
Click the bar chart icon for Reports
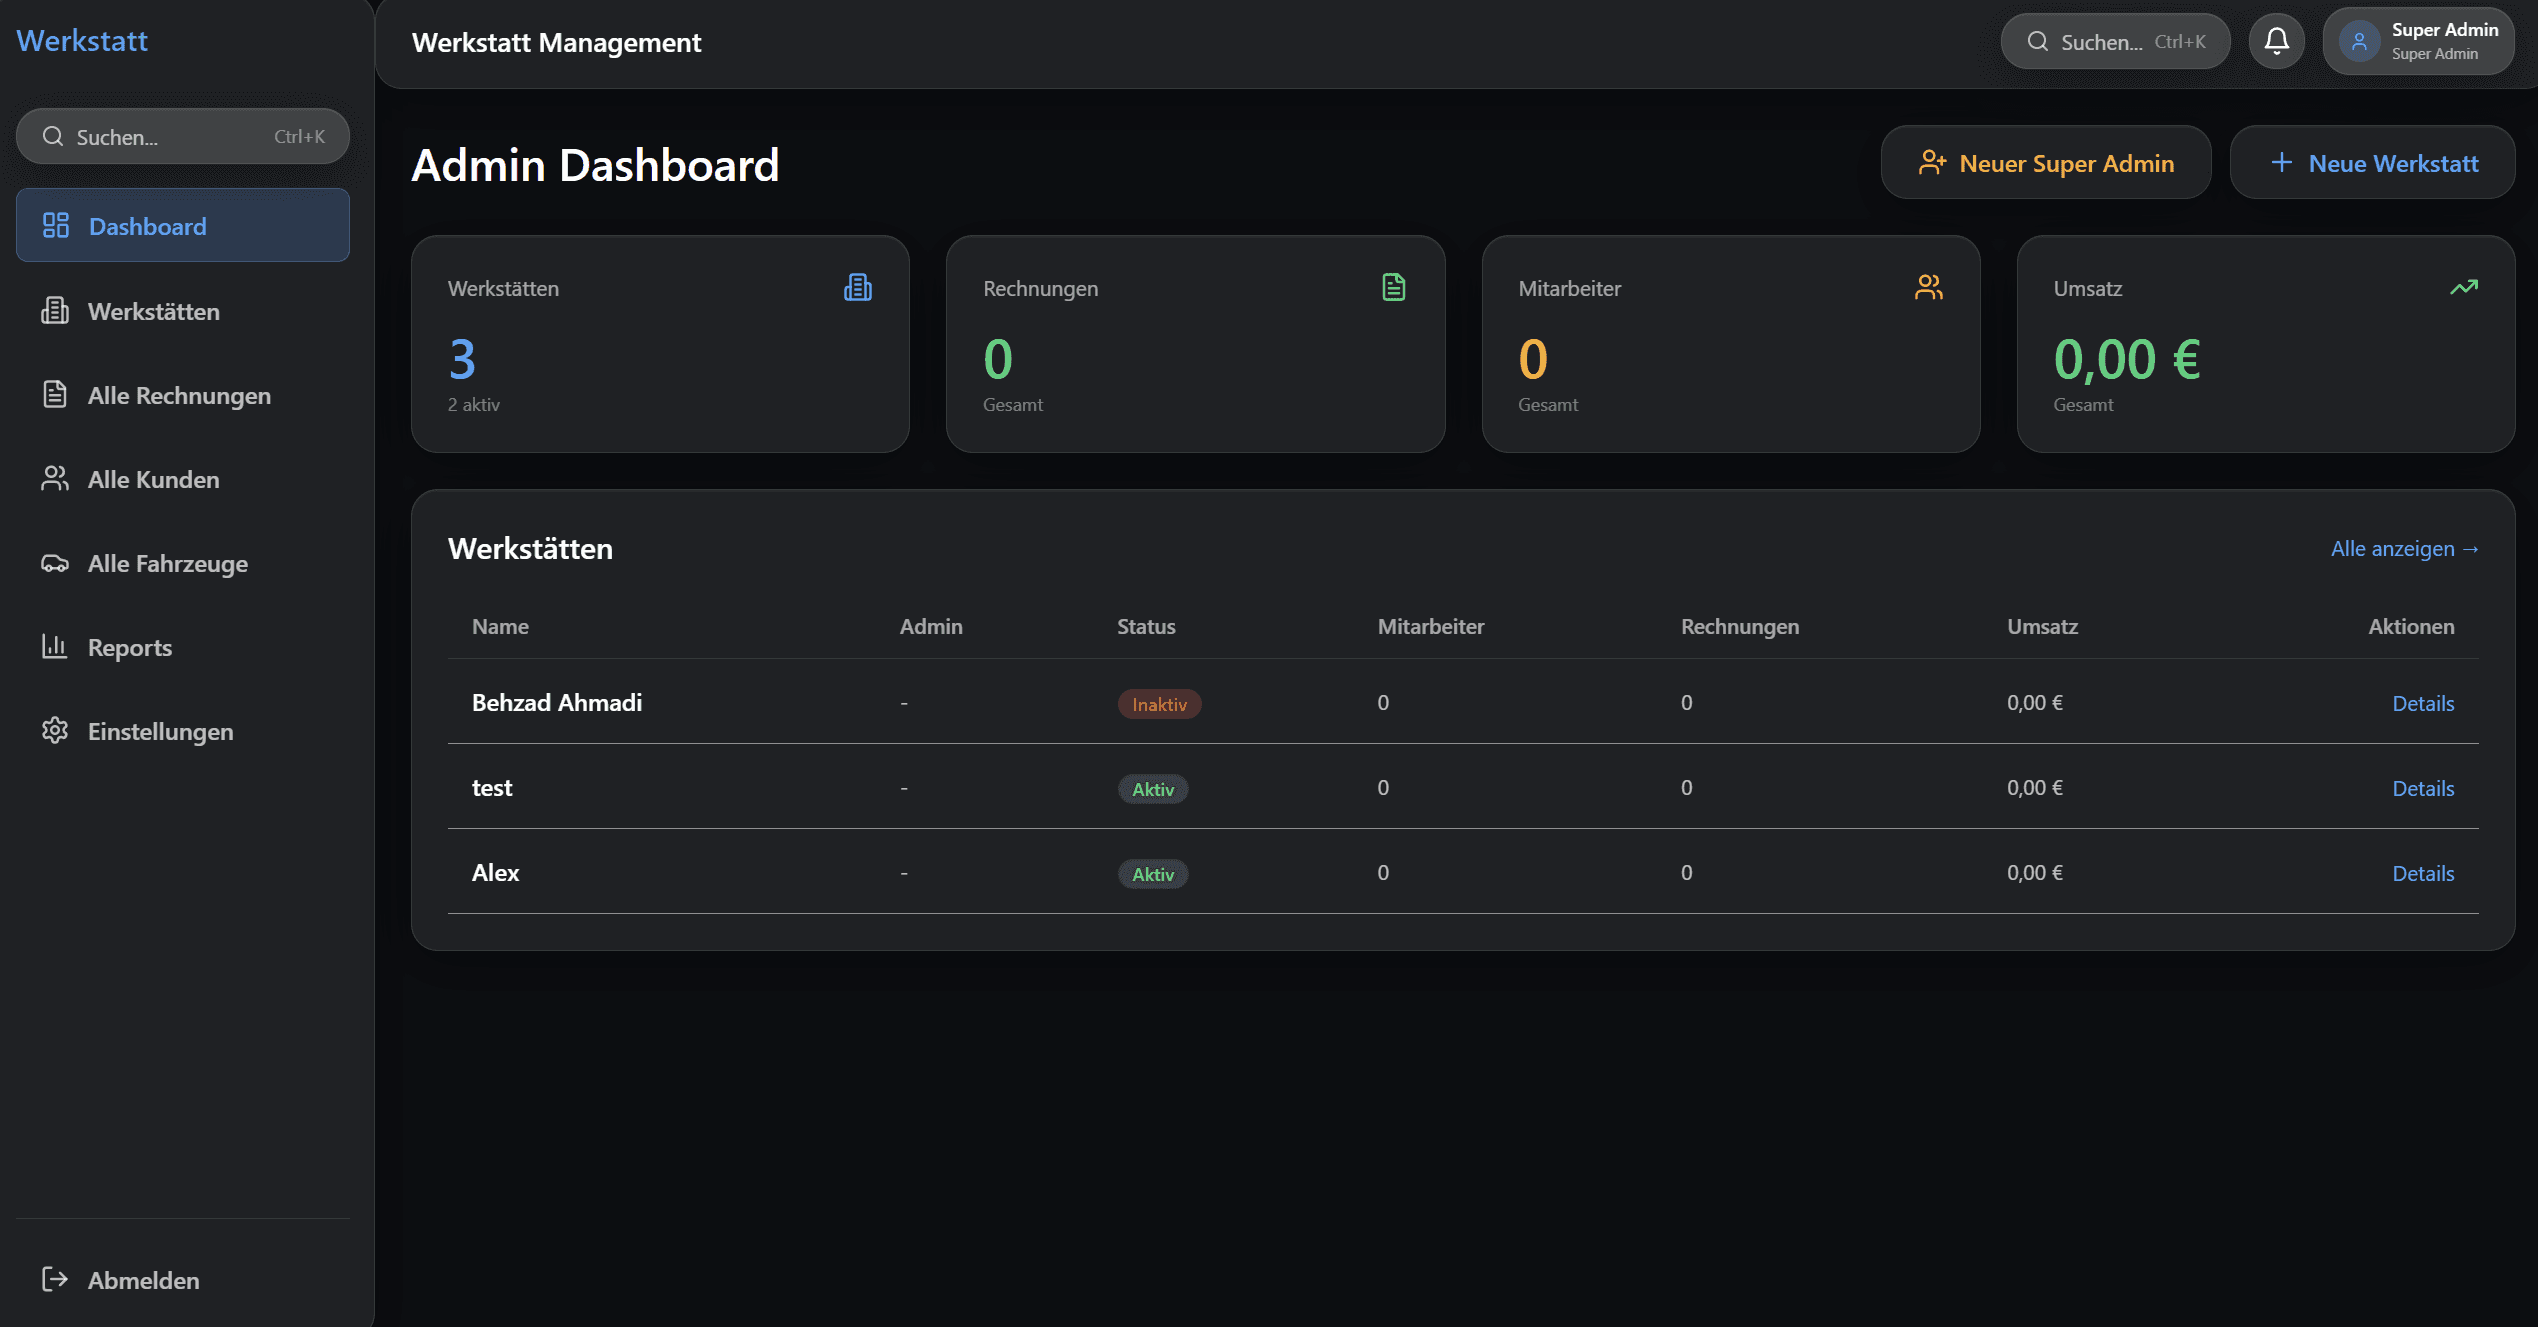55,647
